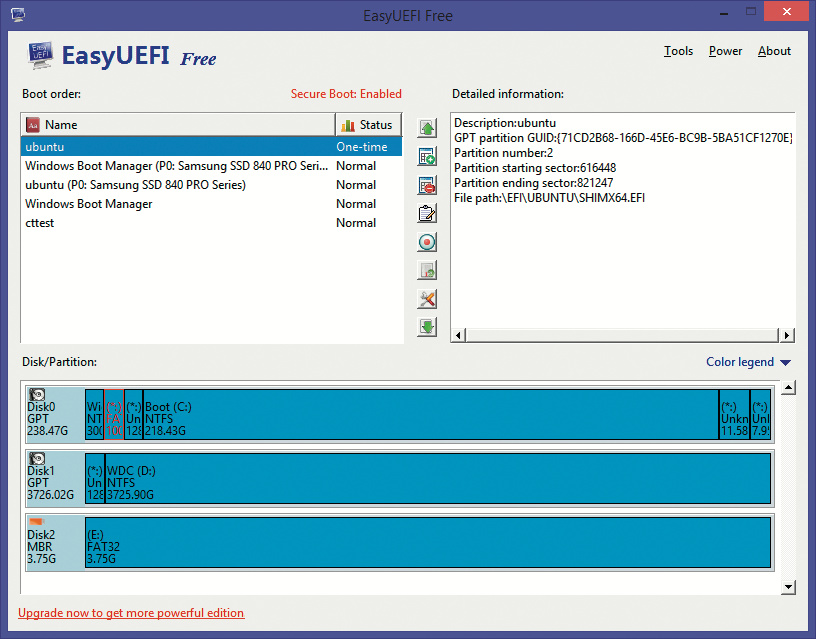This screenshot has width=816, height=639.
Task: Click the Secure Boot: Enabled status text
Action: pos(346,94)
